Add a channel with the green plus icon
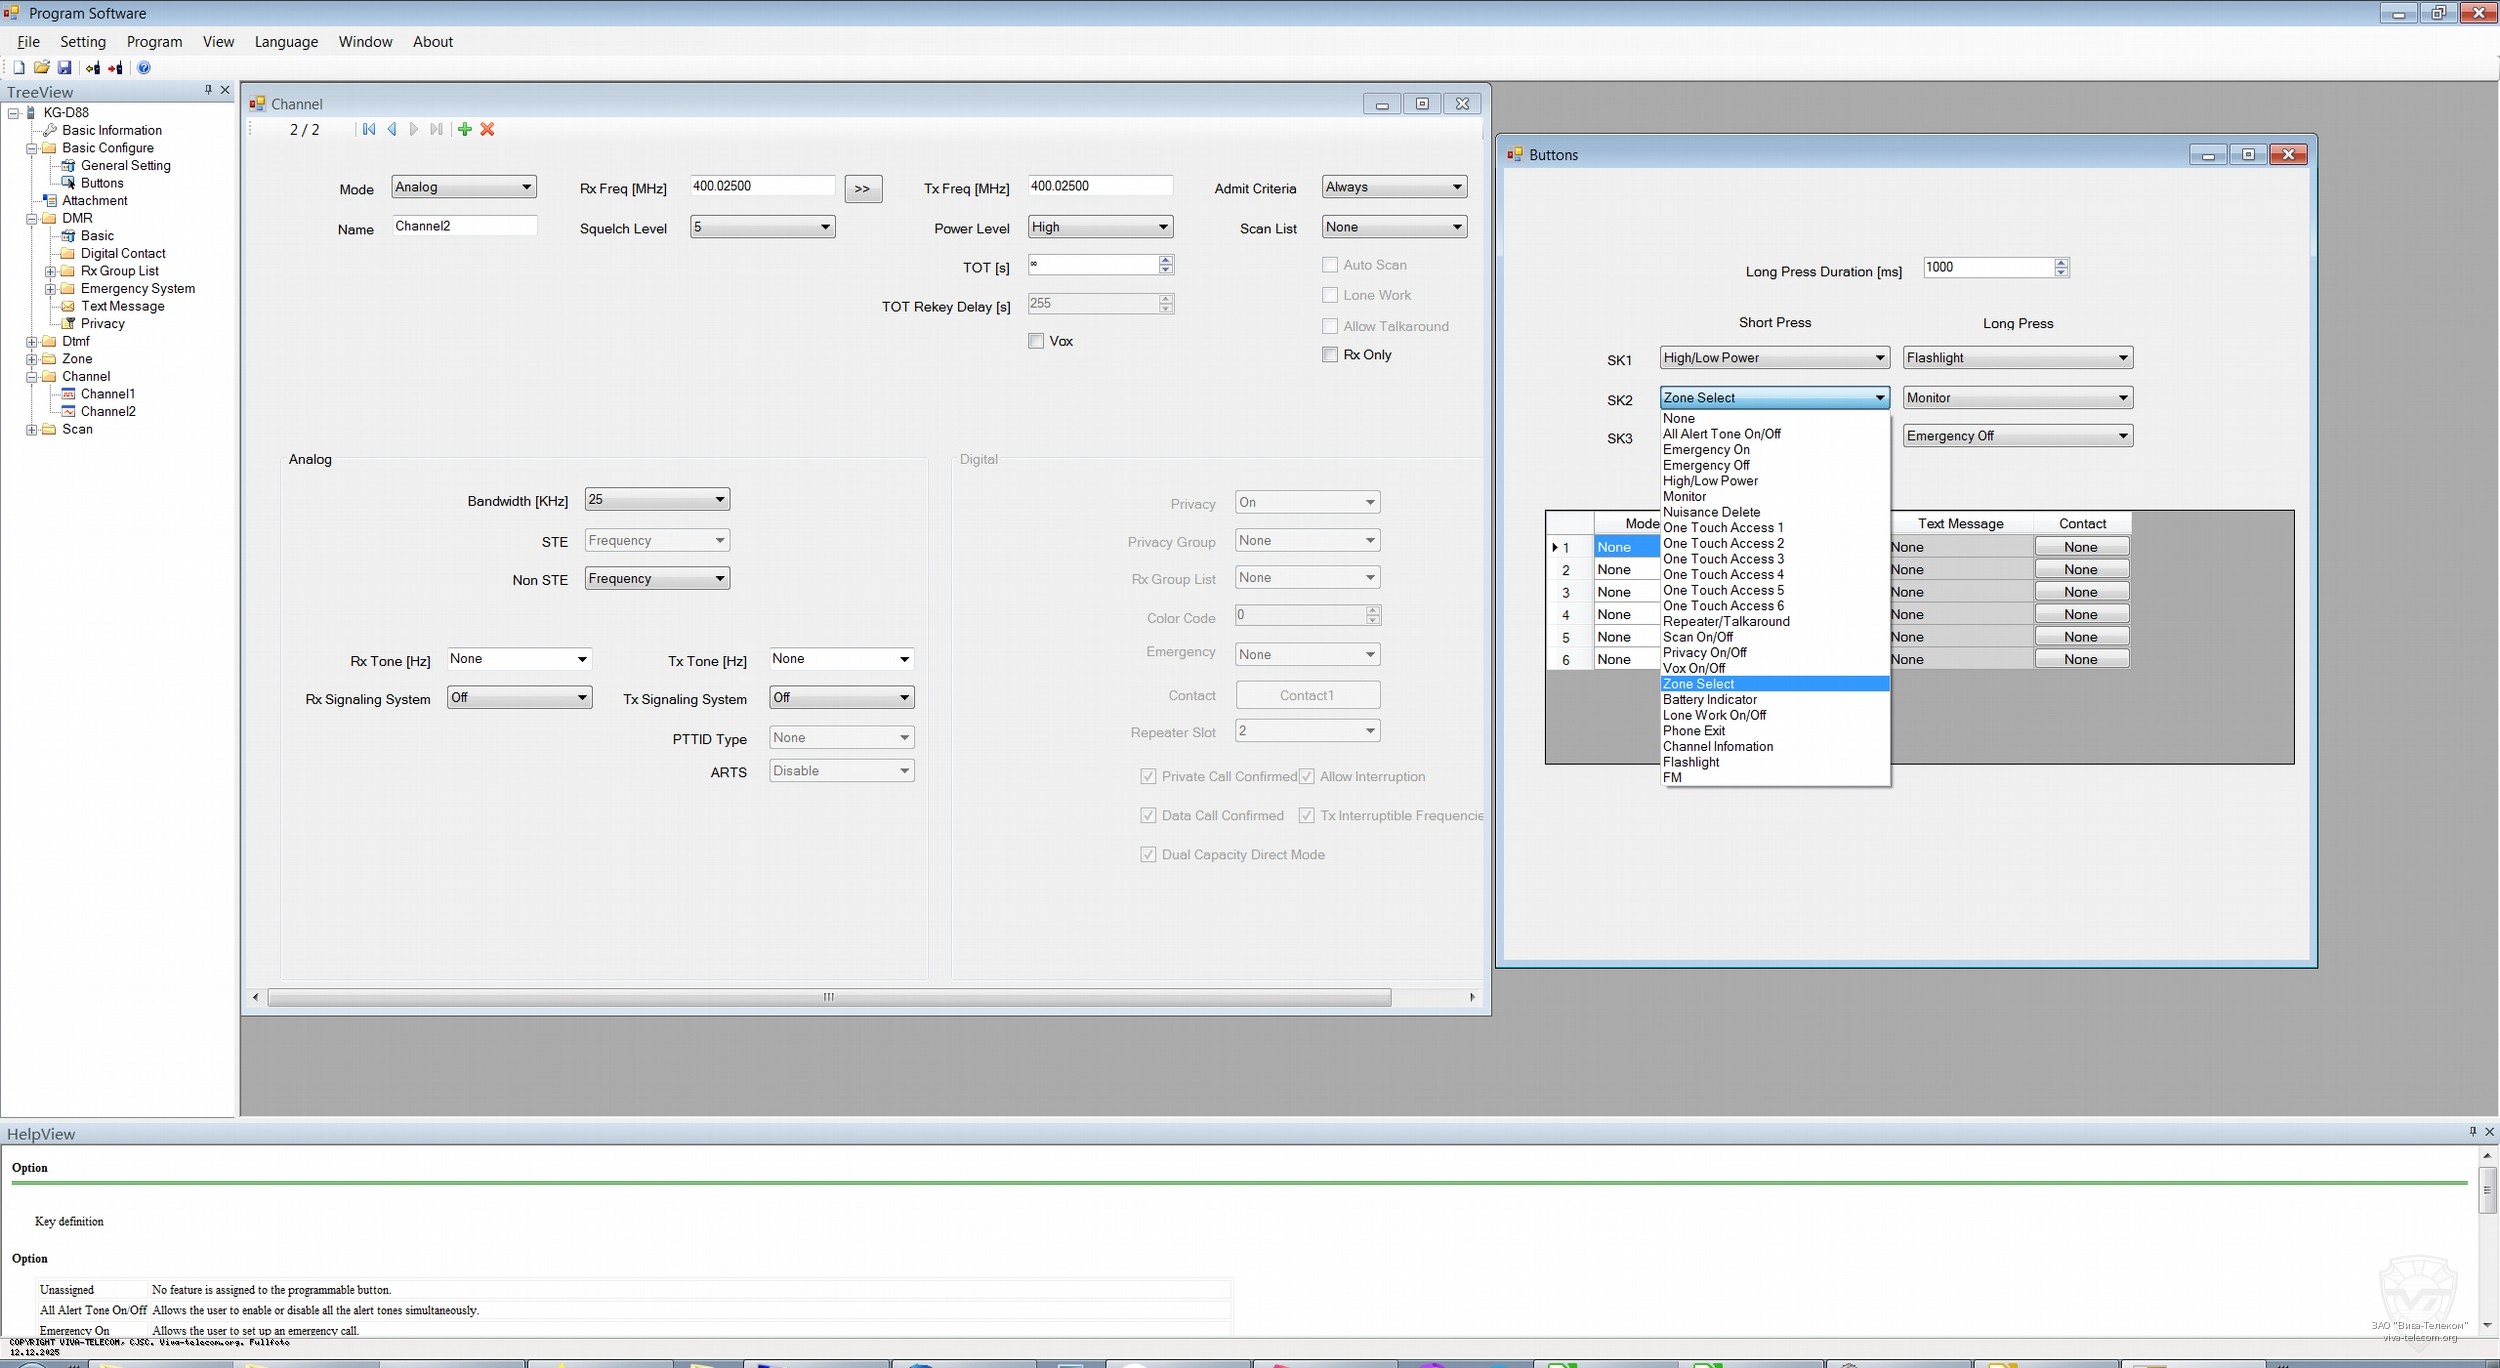This screenshot has width=2500, height=1368. tap(465, 129)
